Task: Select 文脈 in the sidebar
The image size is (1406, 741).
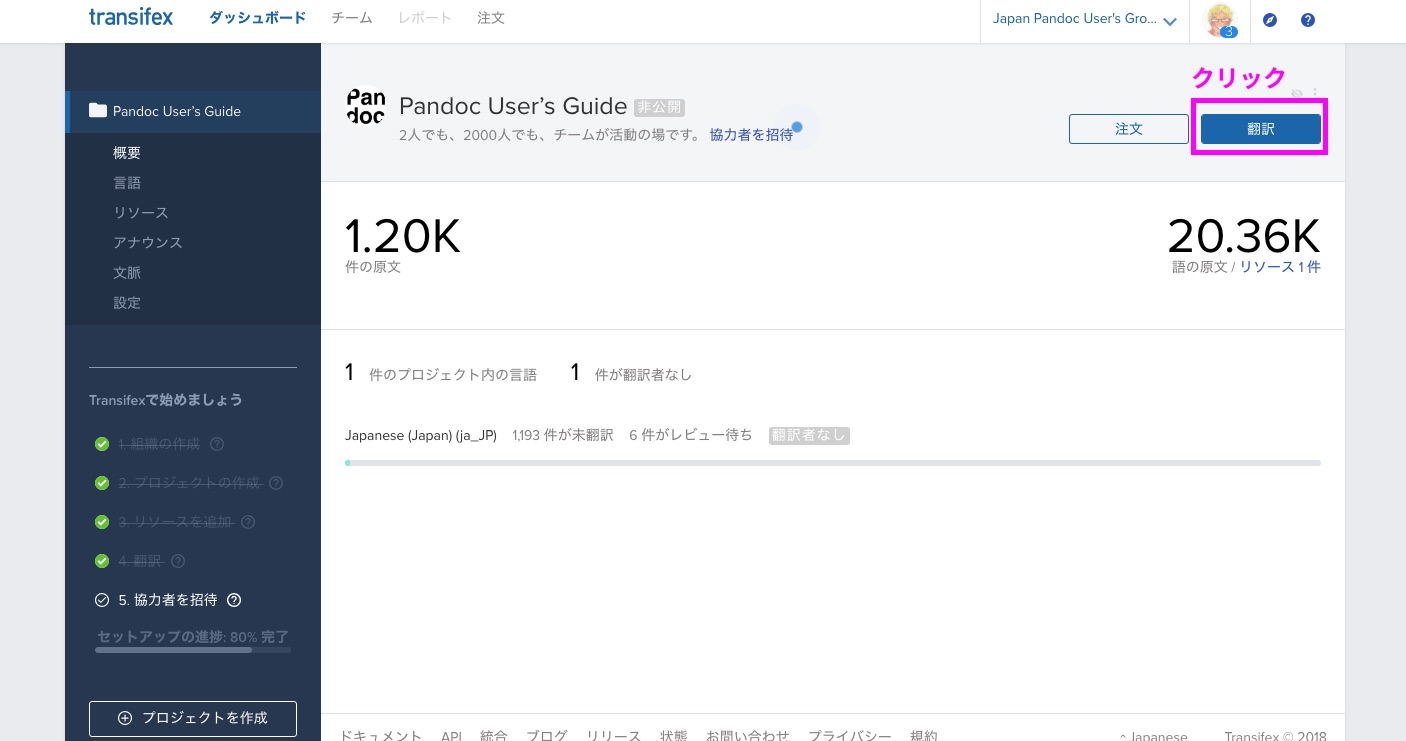Action: pyautogui.click(x=127, y=273)
